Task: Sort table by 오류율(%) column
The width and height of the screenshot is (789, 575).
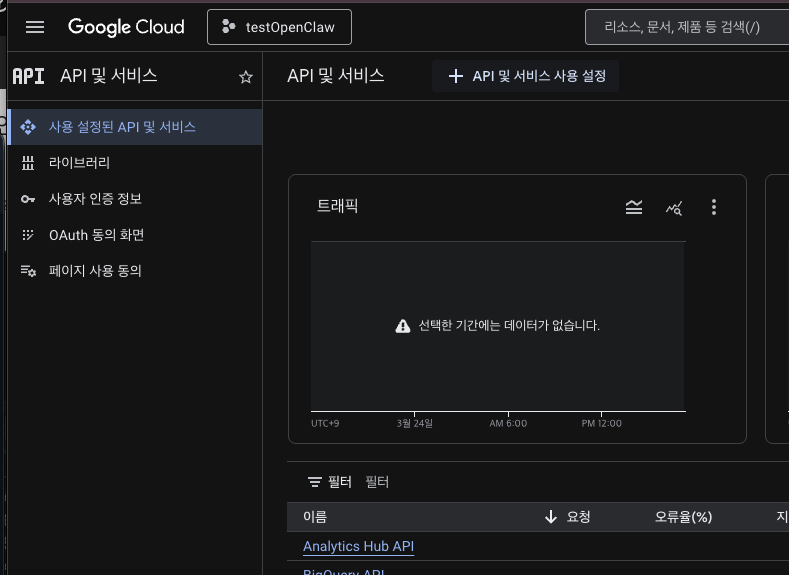Action: tap(683, 517)
